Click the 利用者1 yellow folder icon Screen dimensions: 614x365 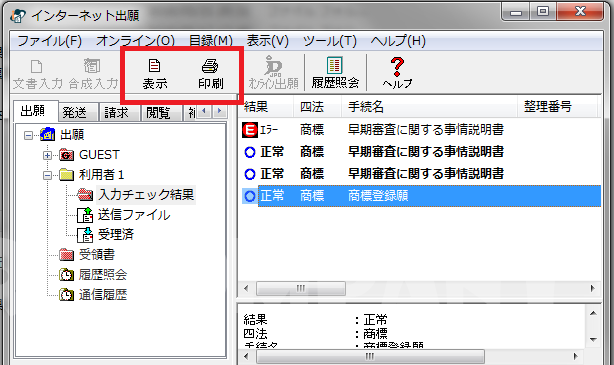pos(66,175)
